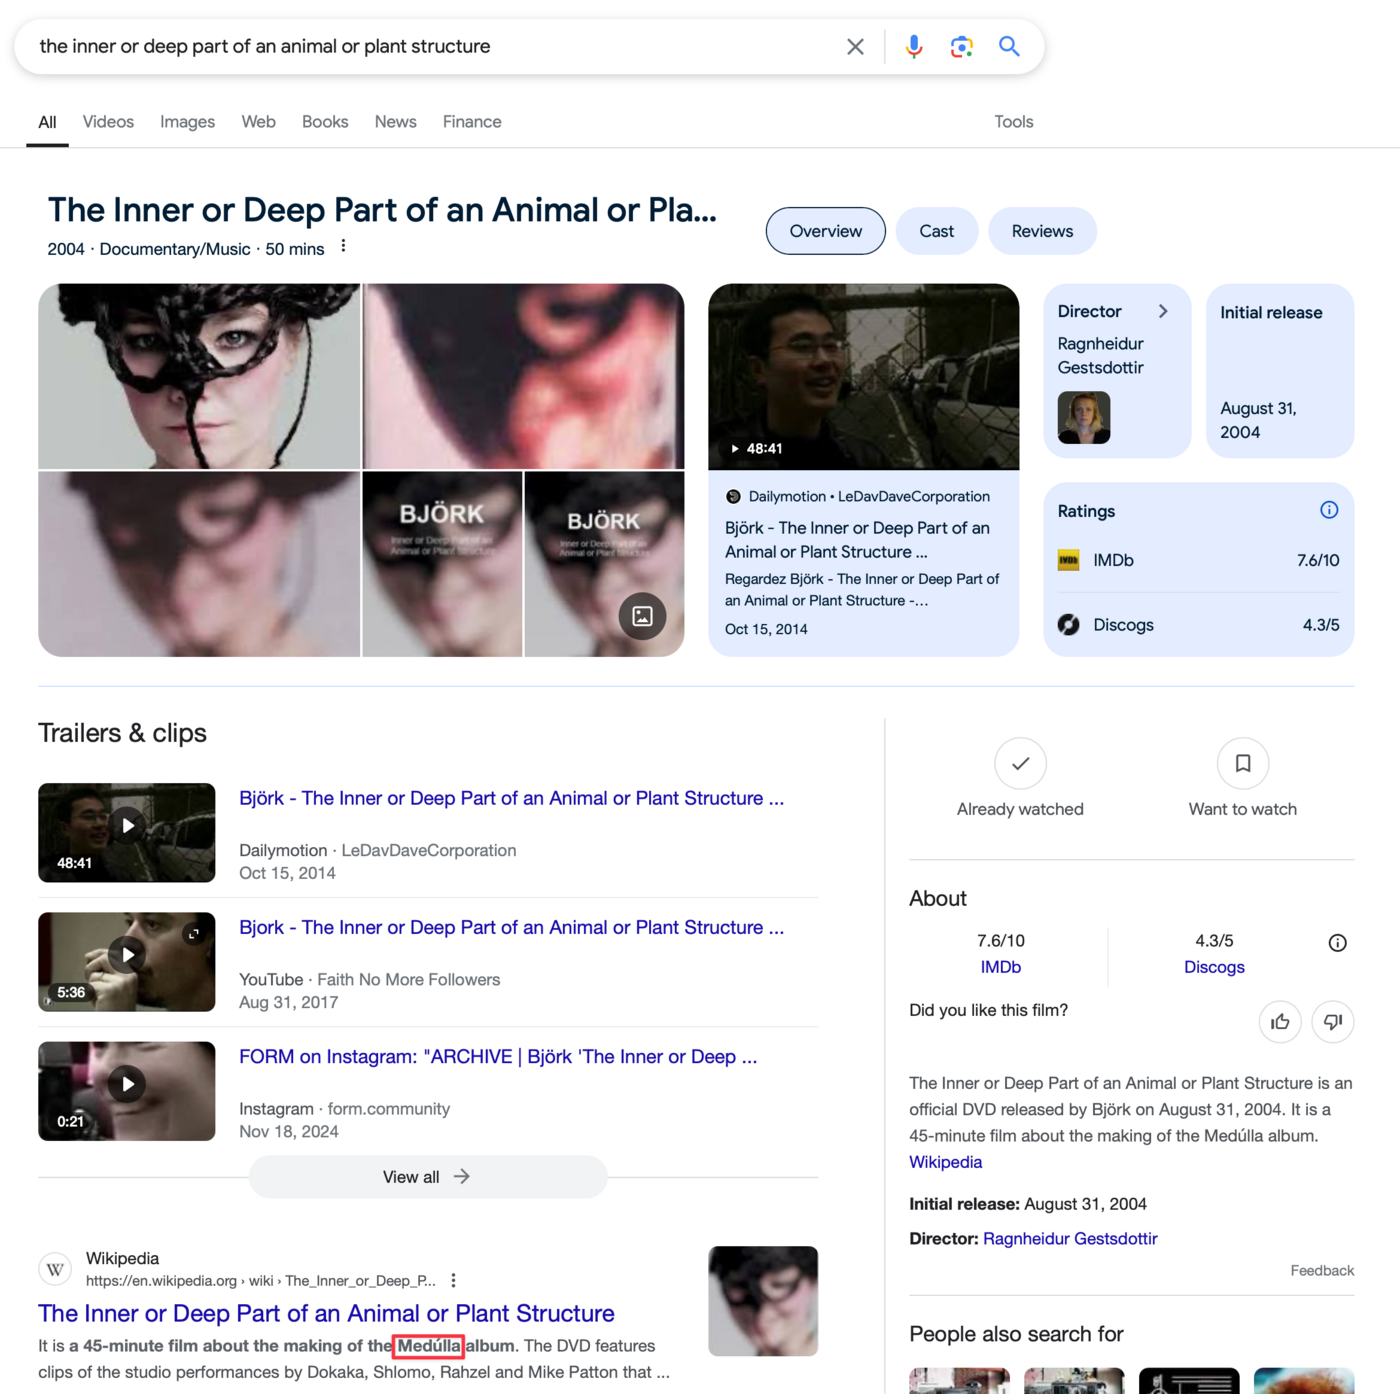The width and height of the screenshot is (1400, 1394).
Task: Open the Dailymotion video card thumbnail at top
Action: pos(864,377)
